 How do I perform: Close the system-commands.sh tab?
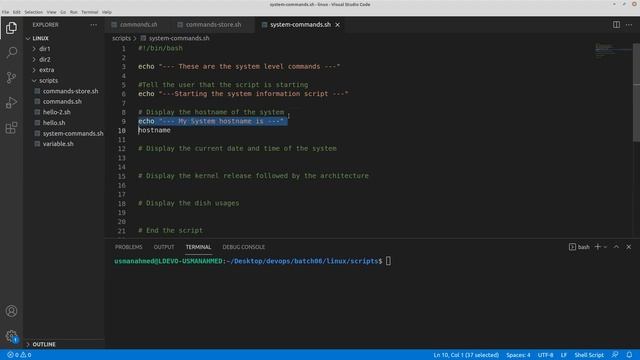(338, 24)
